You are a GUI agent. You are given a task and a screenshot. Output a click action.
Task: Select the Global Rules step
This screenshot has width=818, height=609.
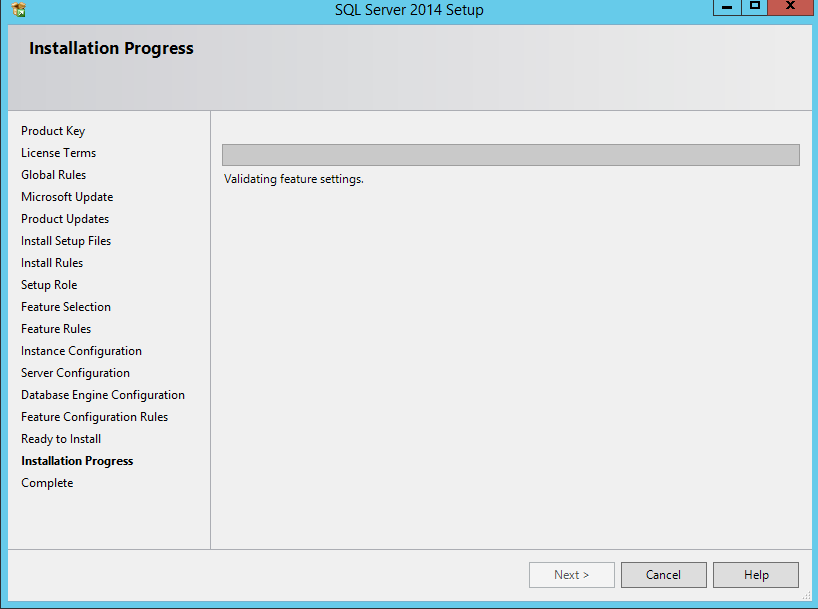(53, 175)
